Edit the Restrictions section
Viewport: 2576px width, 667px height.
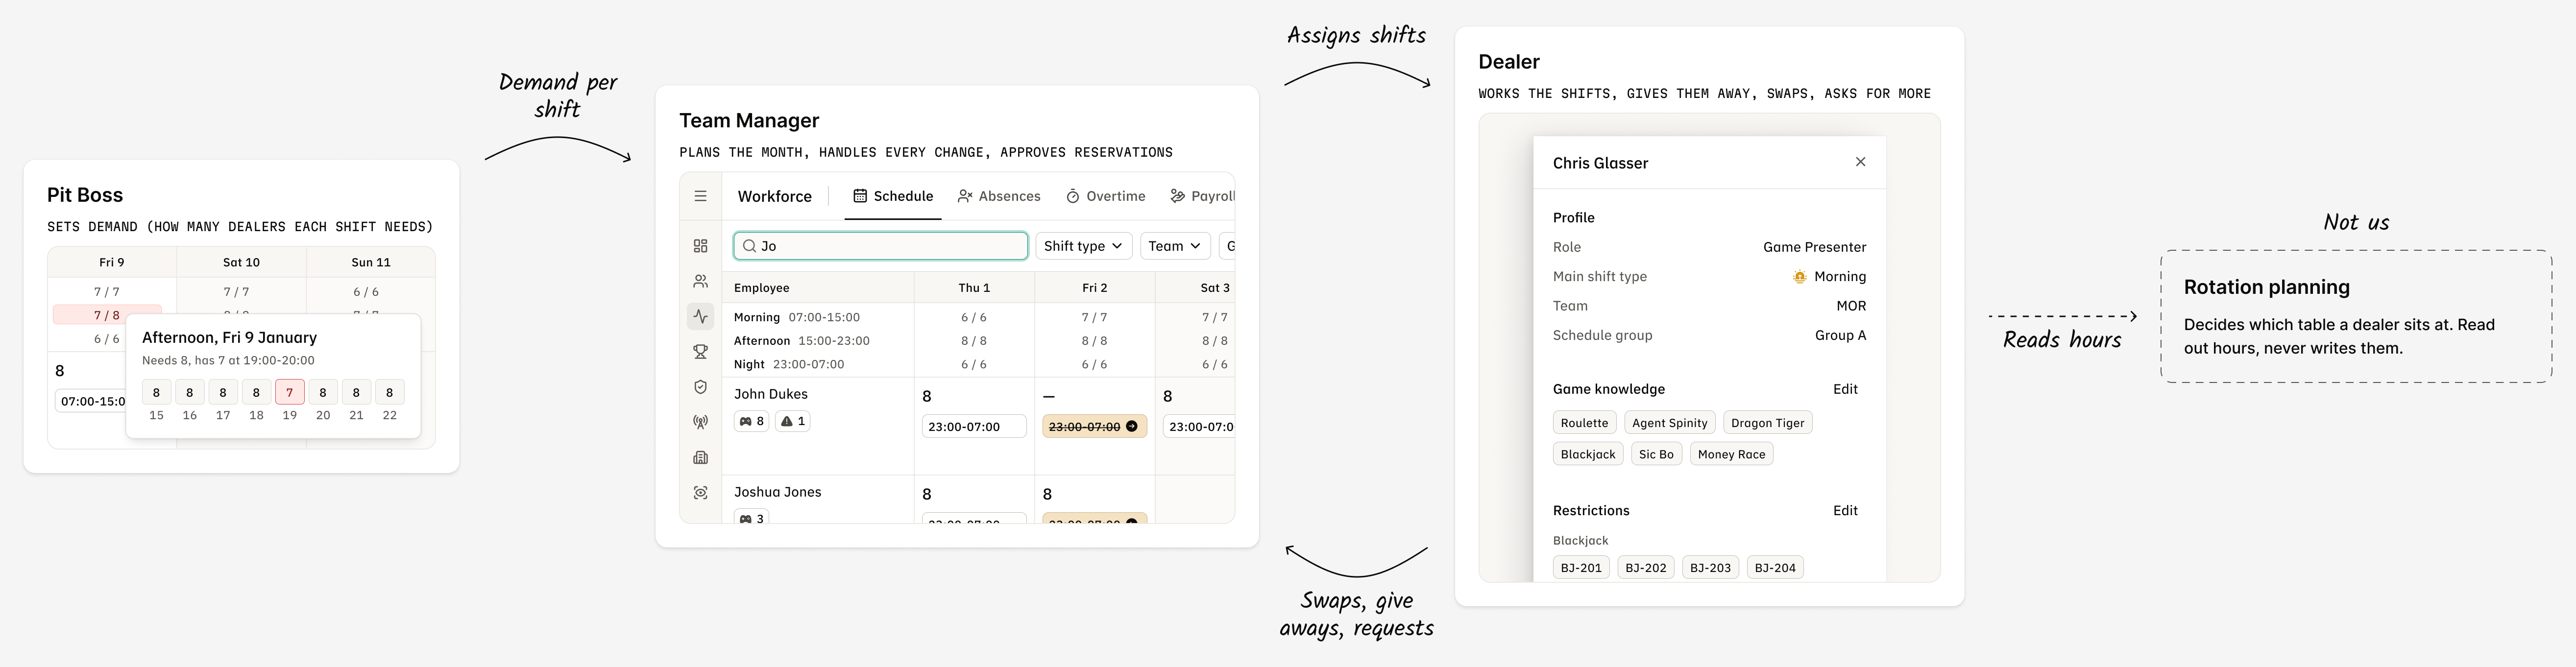point(1845,510)
